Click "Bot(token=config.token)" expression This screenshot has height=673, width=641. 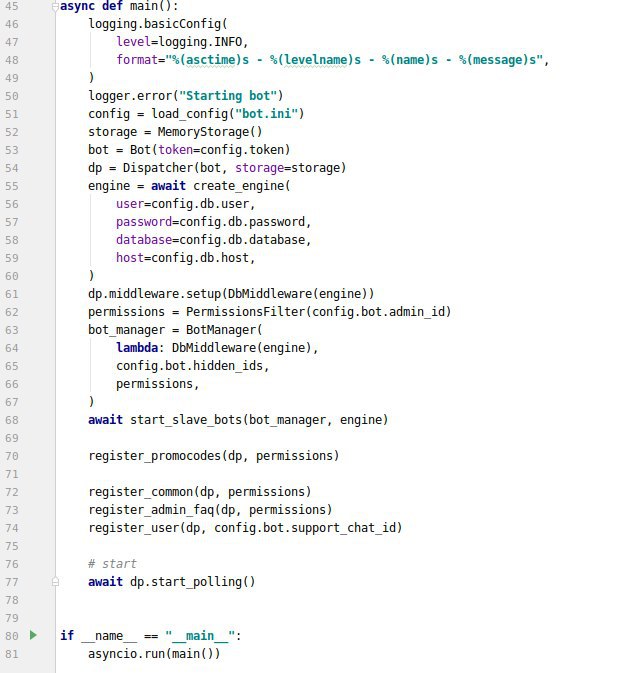point(210,150)
